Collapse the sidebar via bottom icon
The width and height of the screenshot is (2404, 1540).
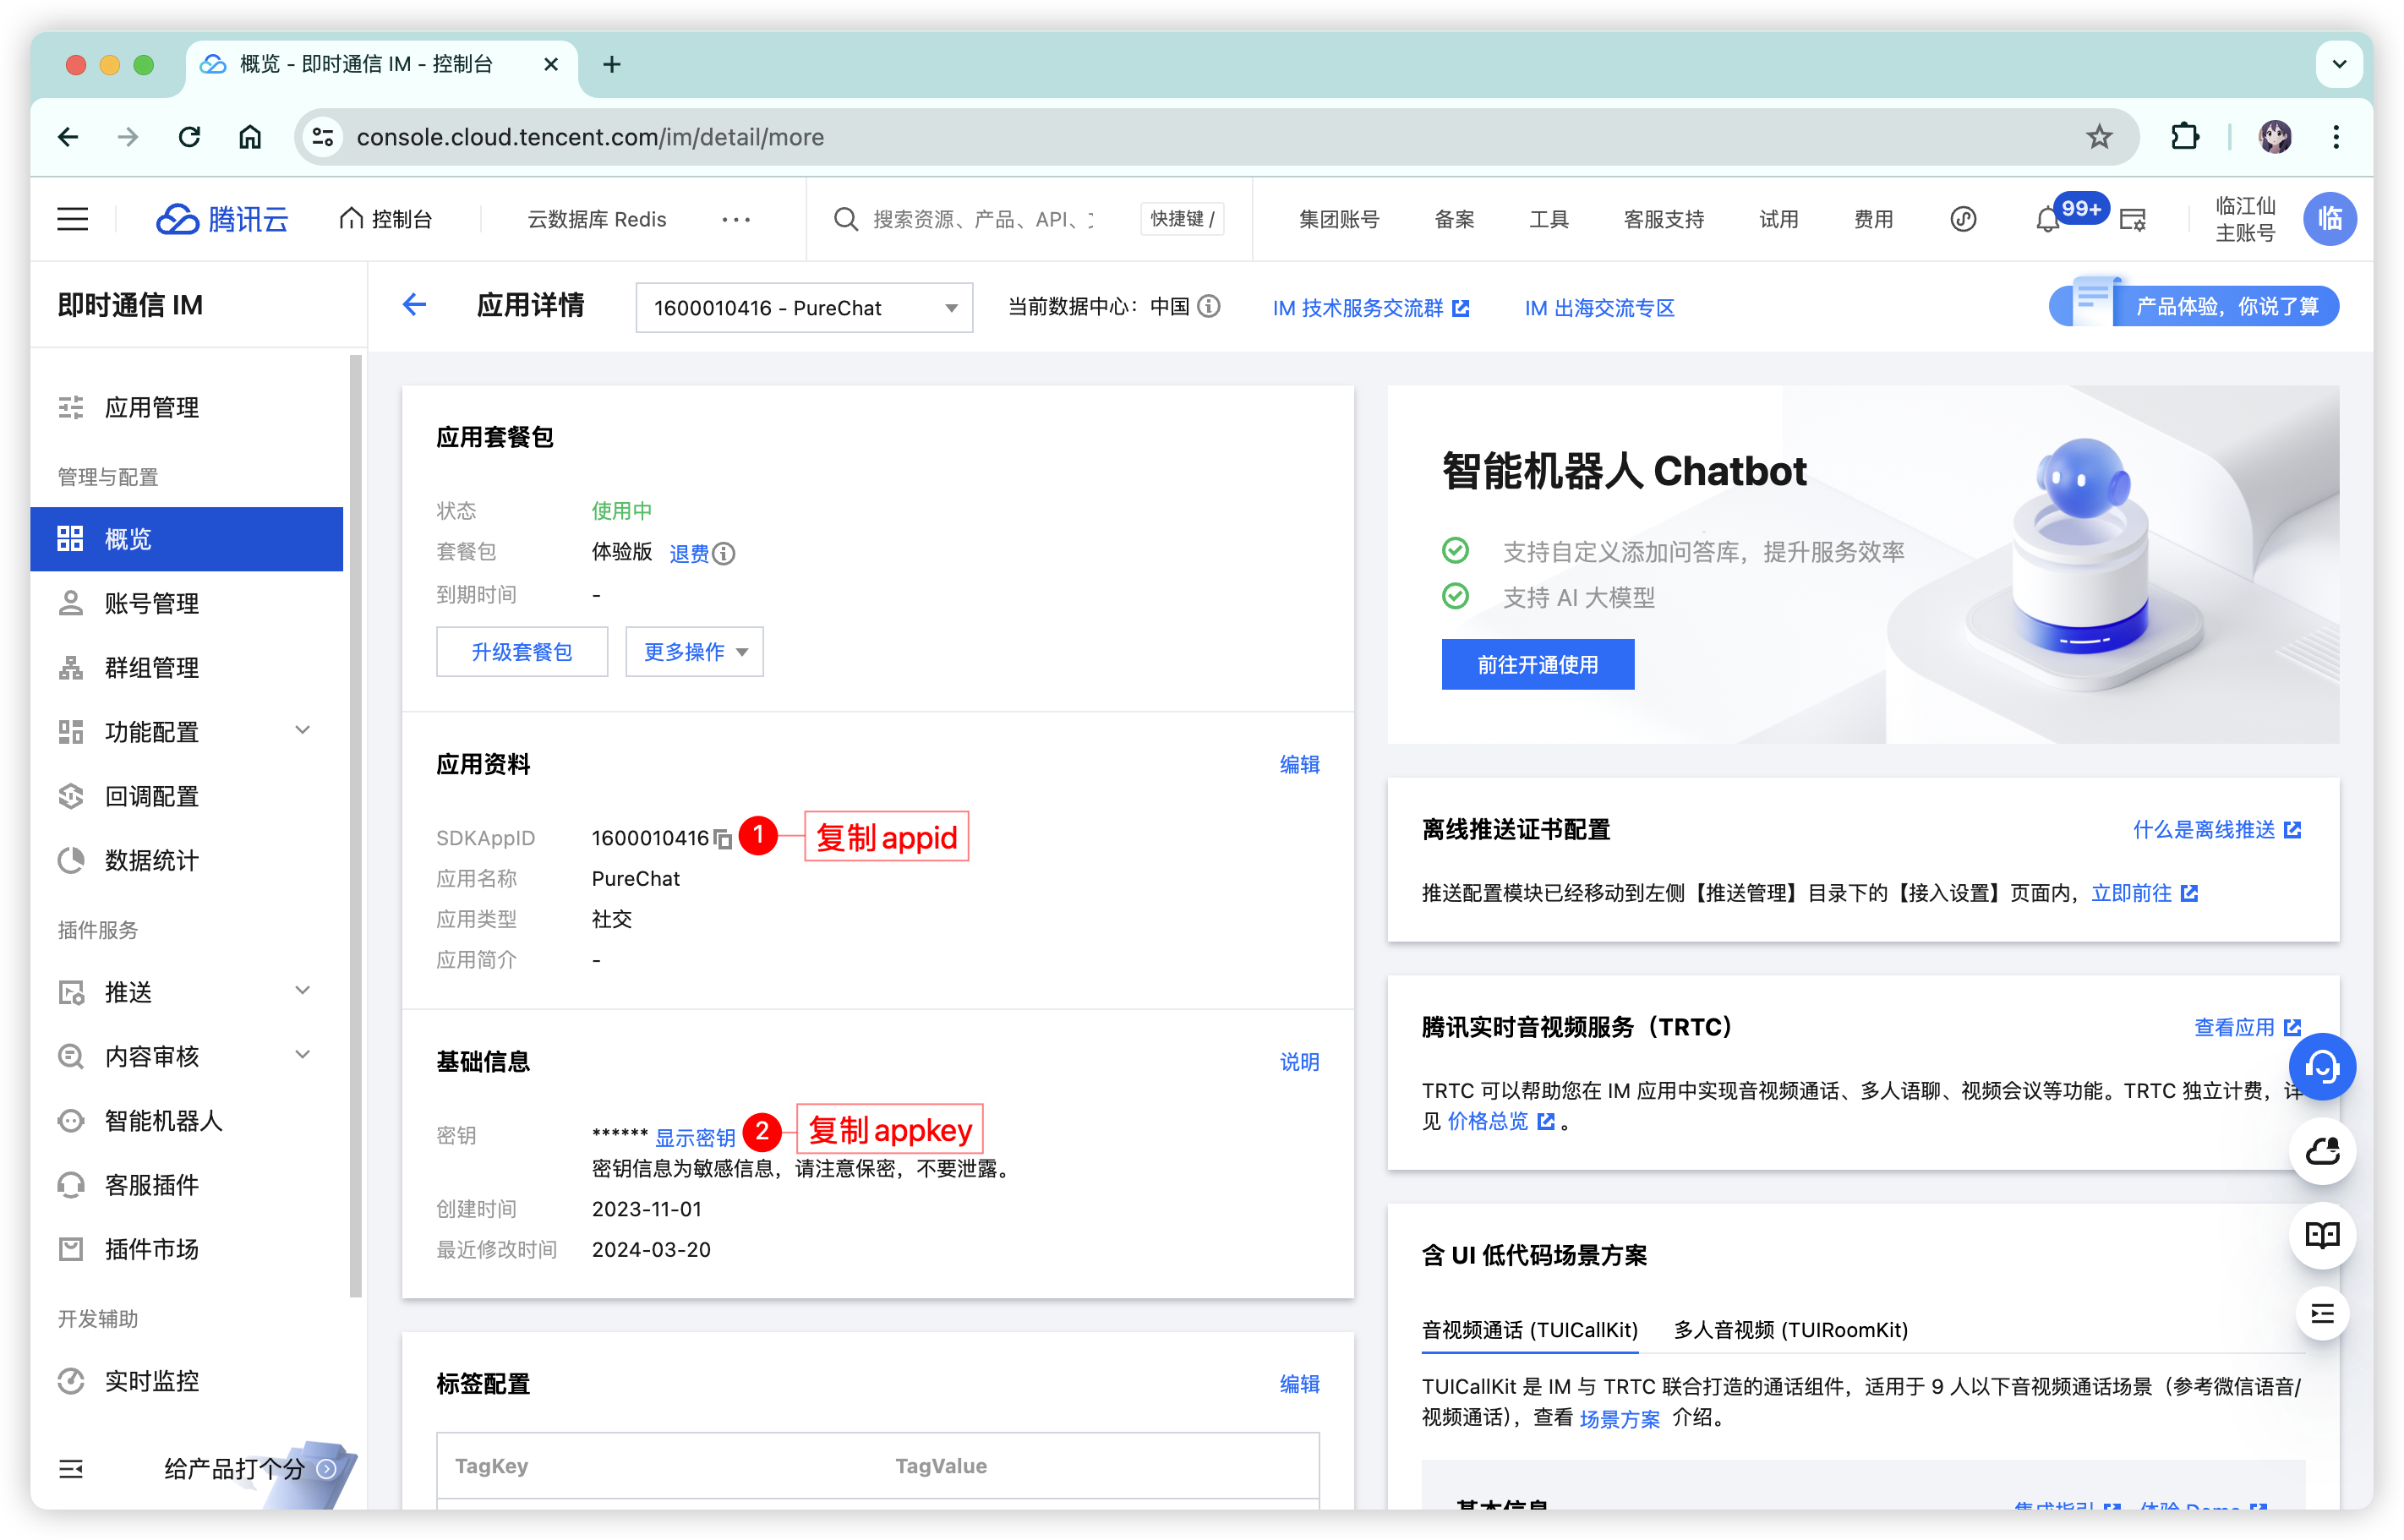tap(71, 1469)
